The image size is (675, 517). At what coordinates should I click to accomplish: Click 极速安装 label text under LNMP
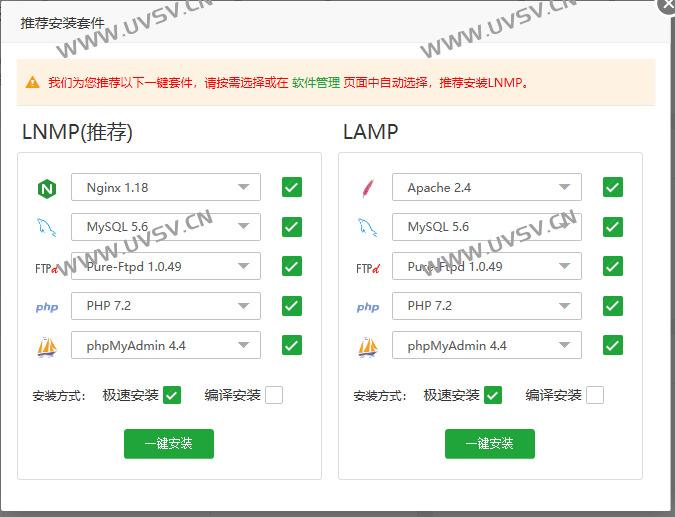131,395
